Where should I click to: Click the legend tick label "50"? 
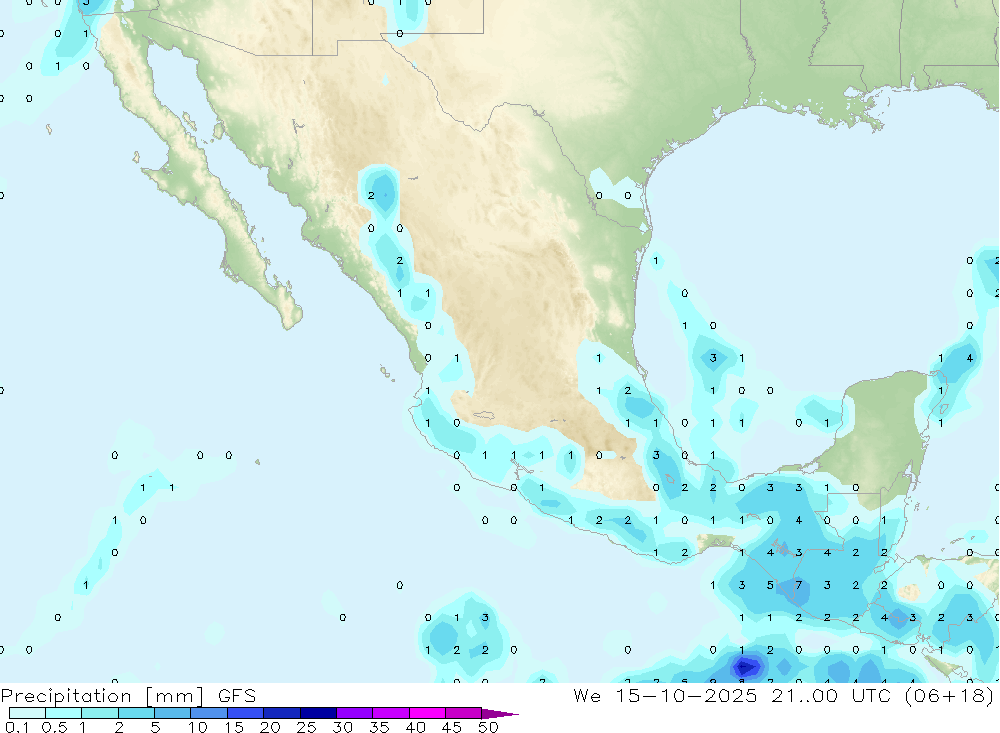tap(488, 727)
